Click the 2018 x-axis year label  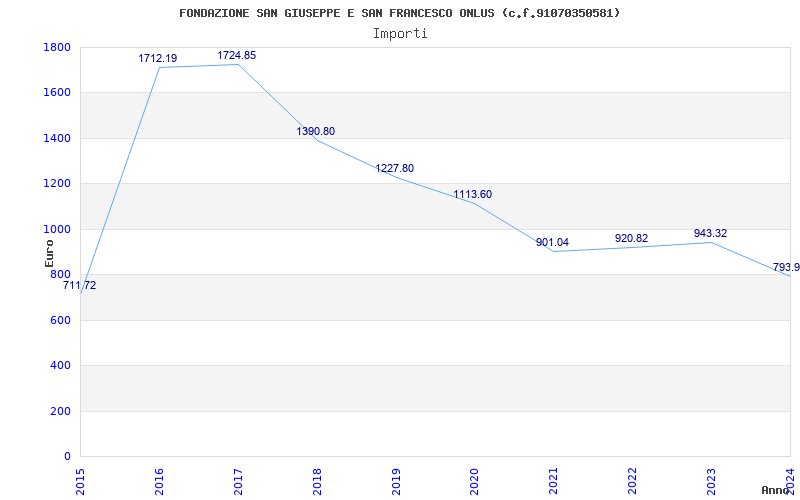click(317, 482)
